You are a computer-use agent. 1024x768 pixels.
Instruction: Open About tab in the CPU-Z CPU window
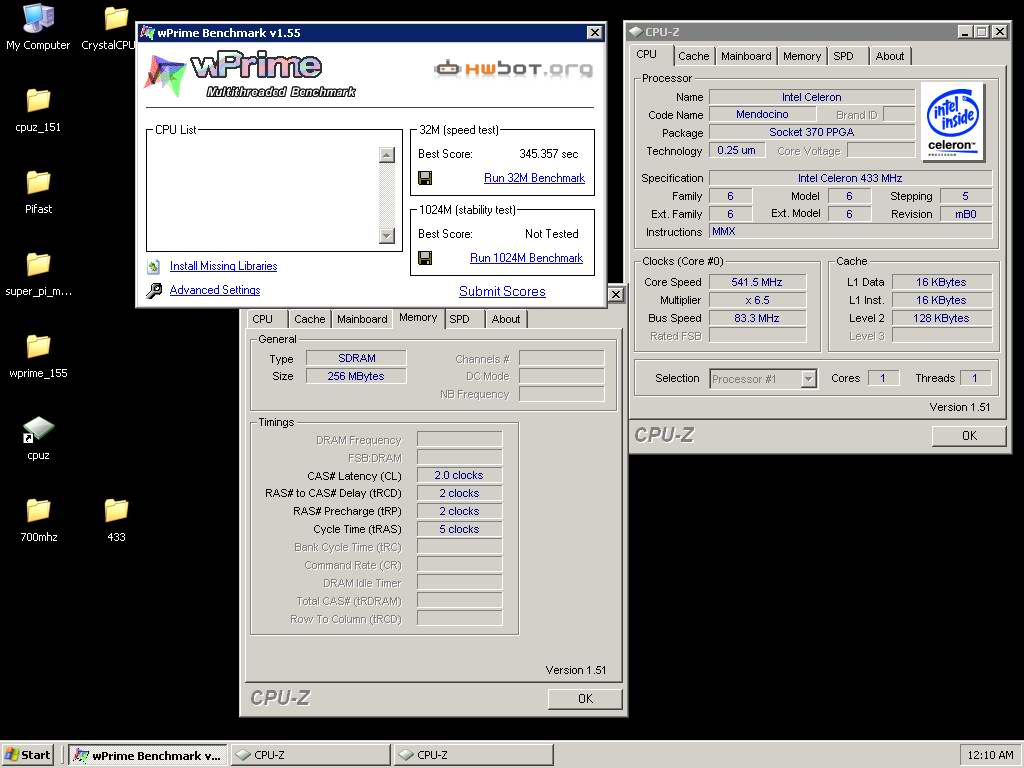click(889, 56)
